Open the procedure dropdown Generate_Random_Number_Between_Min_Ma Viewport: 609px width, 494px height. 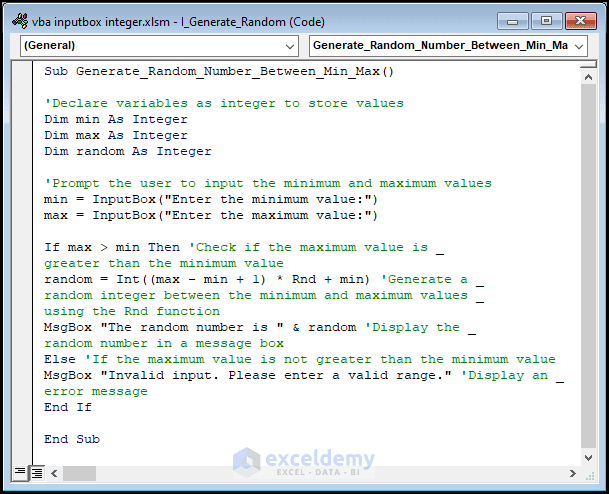(x=448, y=46)
